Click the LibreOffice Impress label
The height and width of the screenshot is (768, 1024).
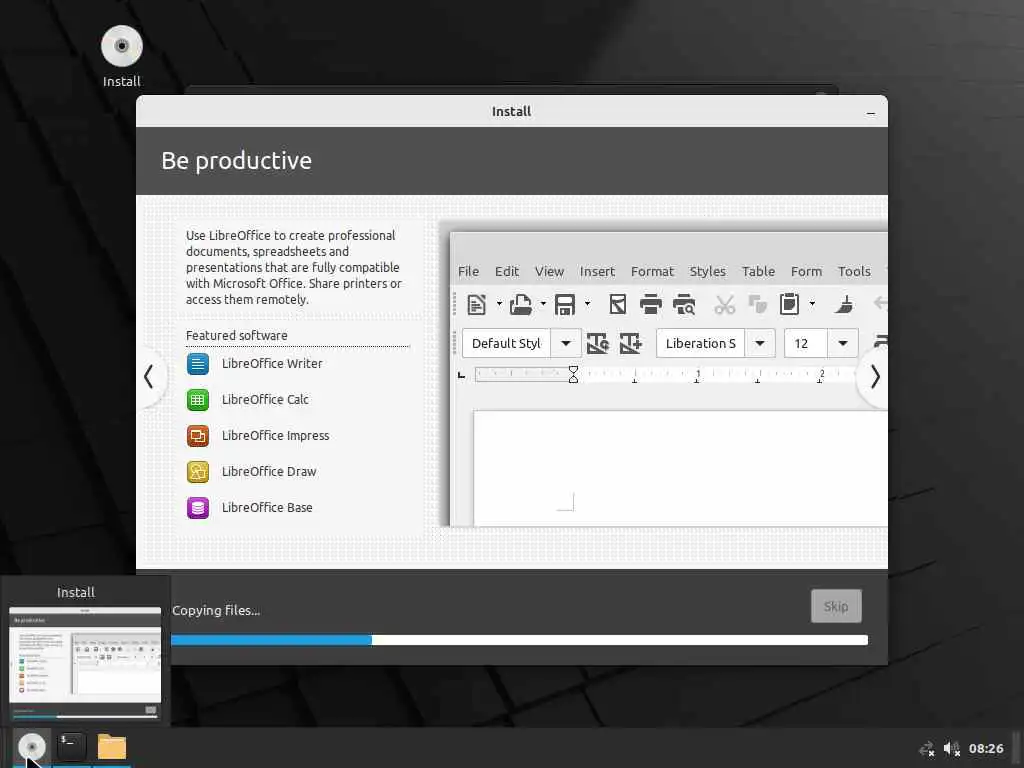tap(275, 436)
